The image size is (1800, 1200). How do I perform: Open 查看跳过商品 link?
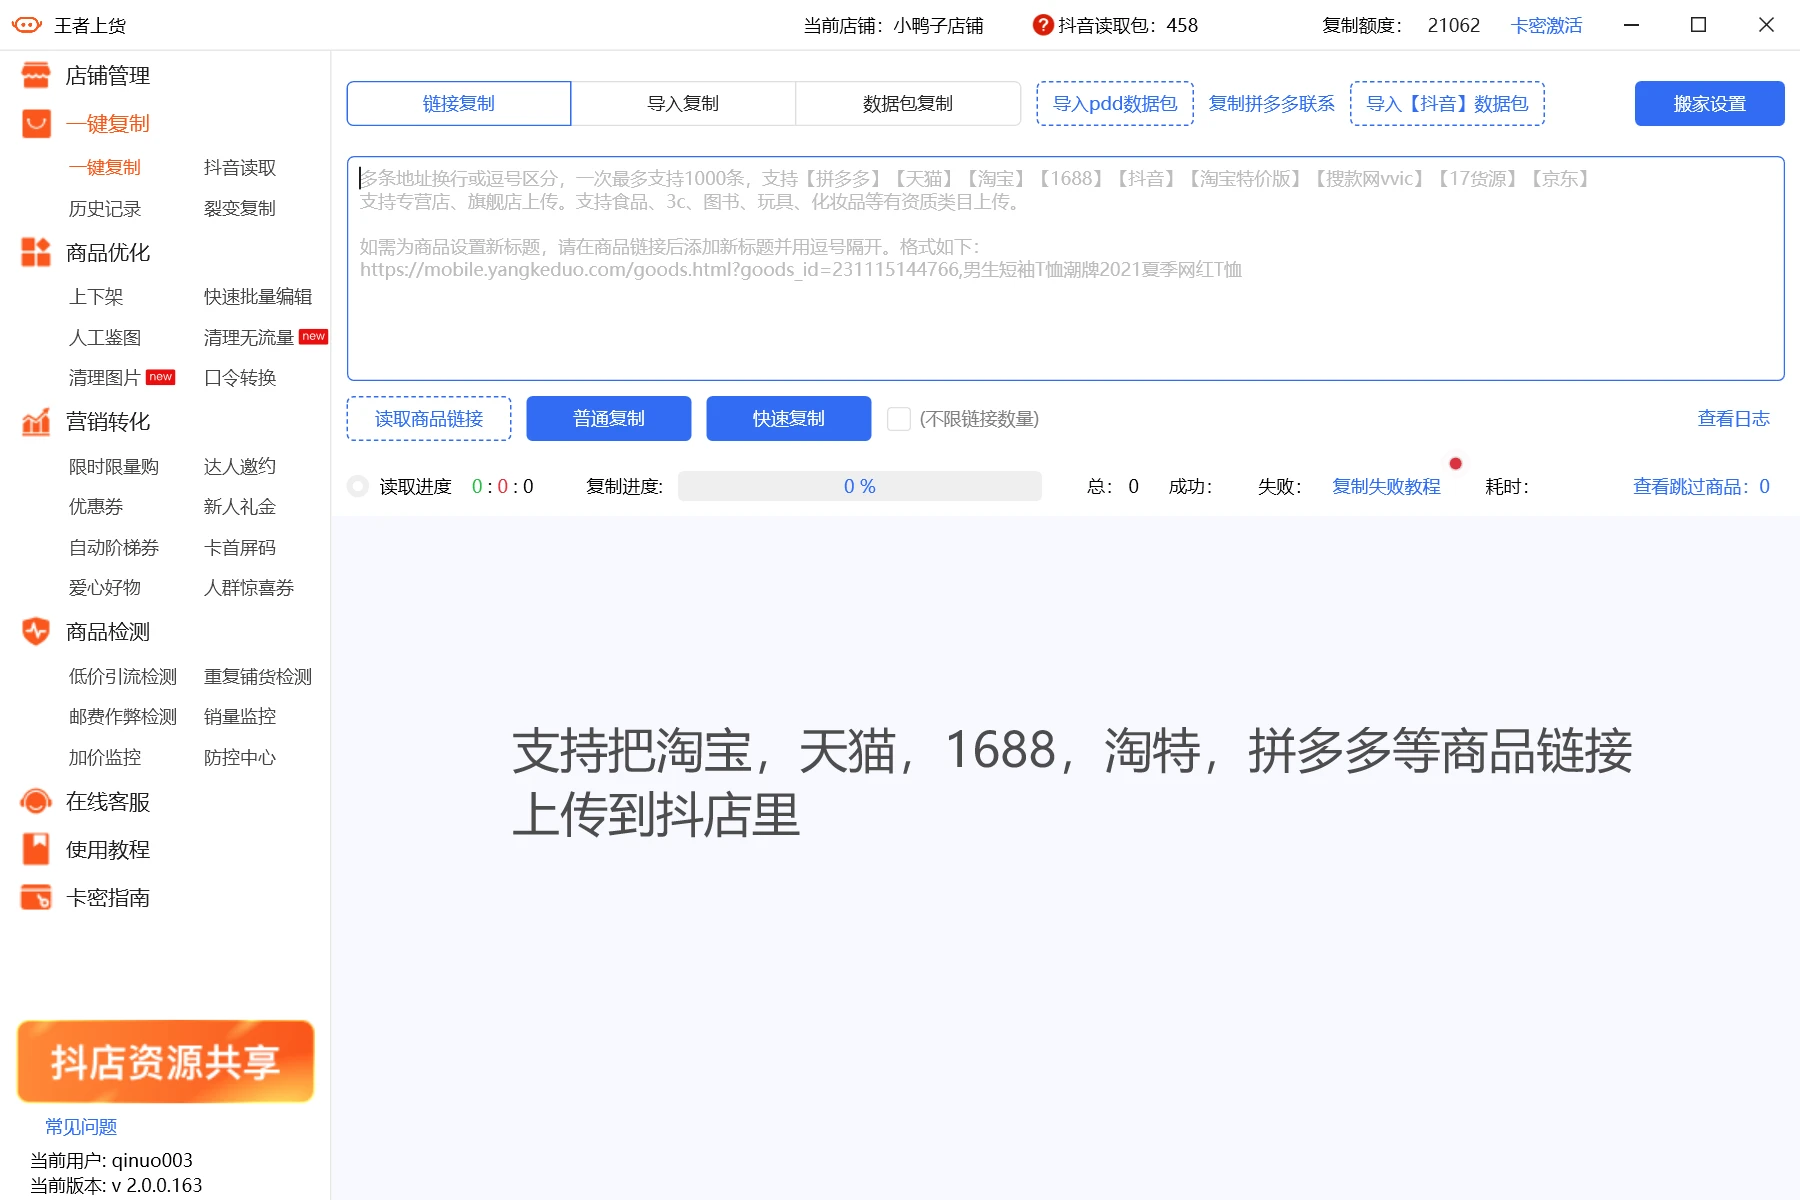[x=1701, y=487]
